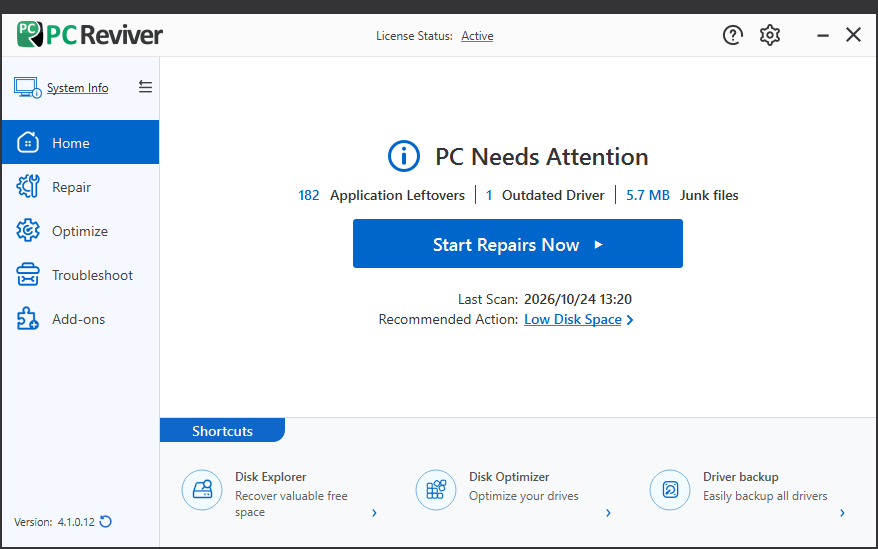Collapse sidebar using the hamburger menu icon

(x=146, y=87)
